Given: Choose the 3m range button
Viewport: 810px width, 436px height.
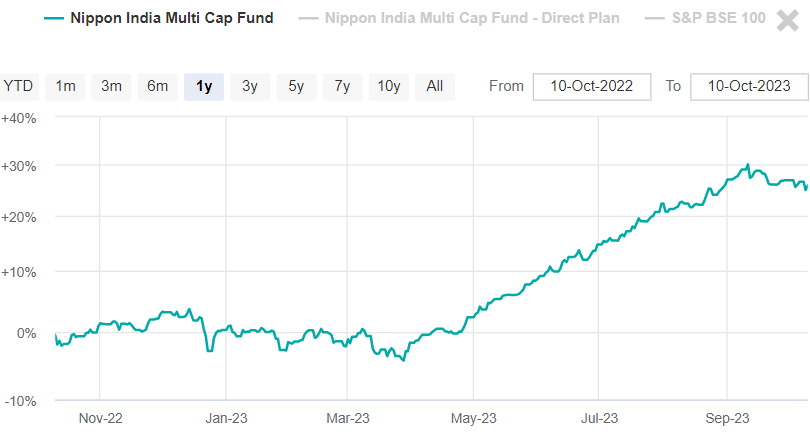Looking at the screenshot, I should (x=112, y=86).
